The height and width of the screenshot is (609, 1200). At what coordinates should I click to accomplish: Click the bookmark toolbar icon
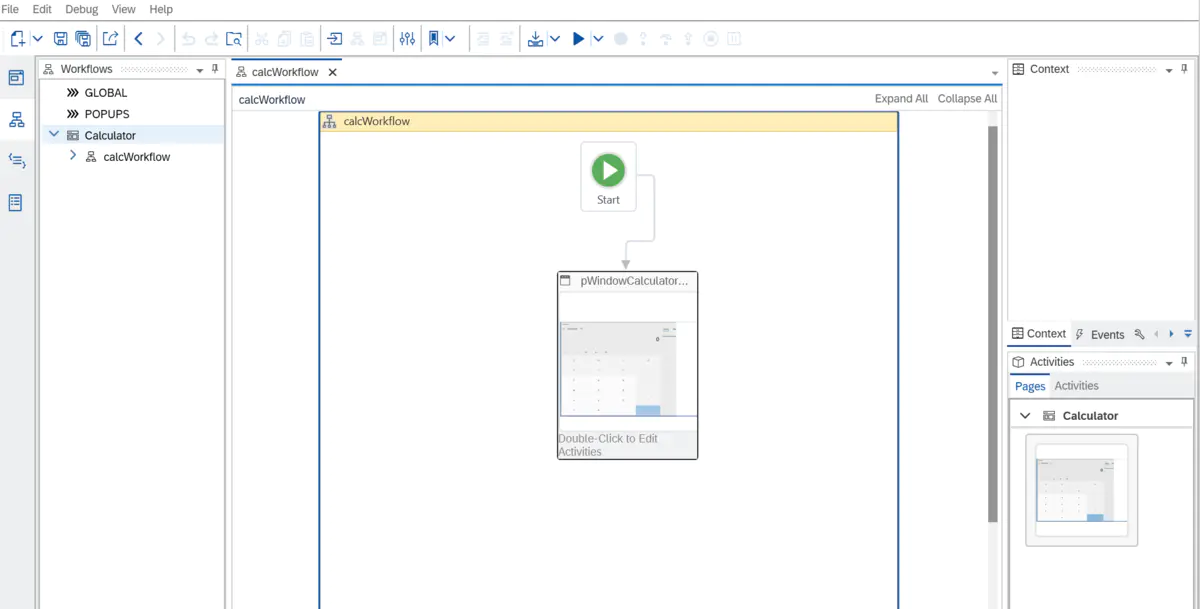coord(433,39)
